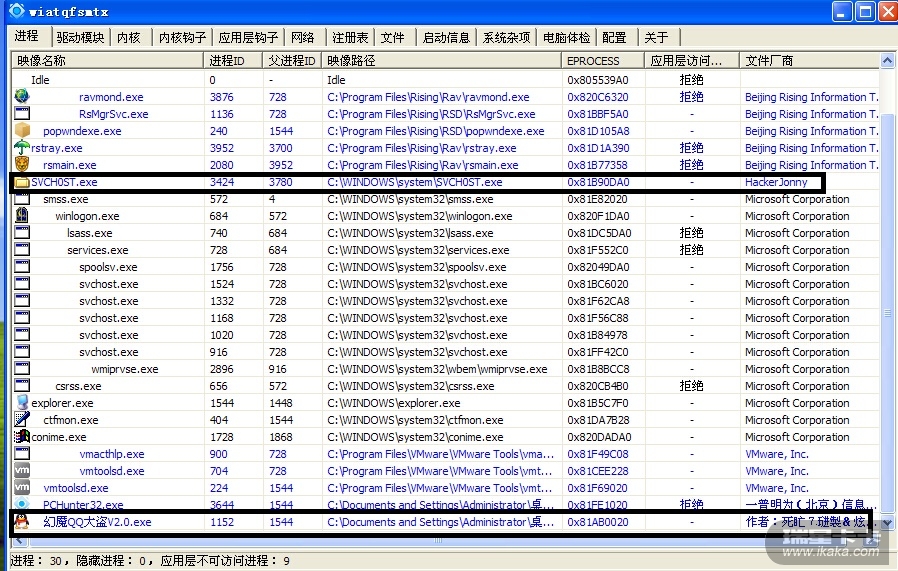Open the 注册表 tab
Viewport: 898px width, 571px height.
point(350,38)
